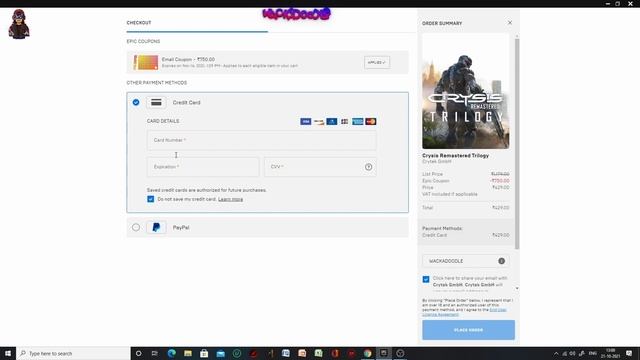Click into the CVV field

pyautogui.click(x=320, y=167)
